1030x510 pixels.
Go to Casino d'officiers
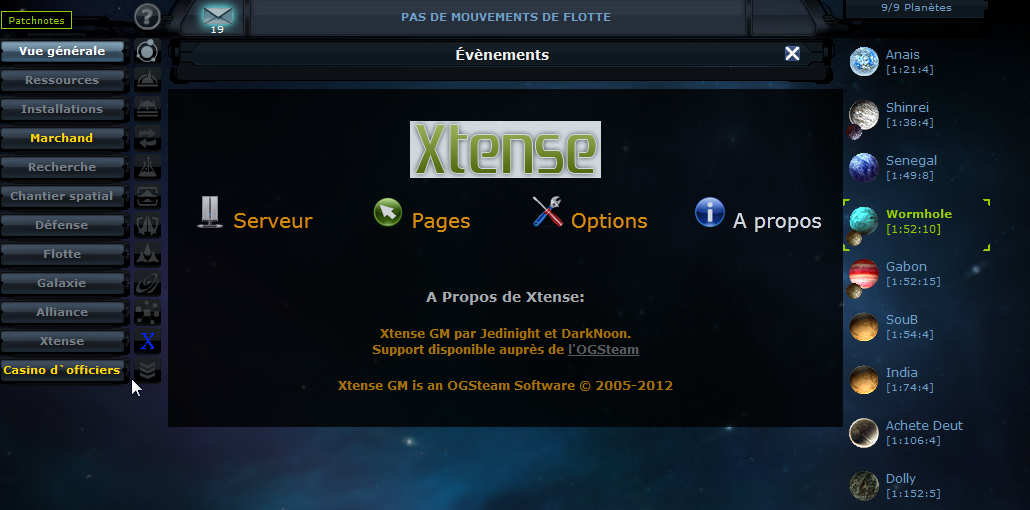[62, 370]
